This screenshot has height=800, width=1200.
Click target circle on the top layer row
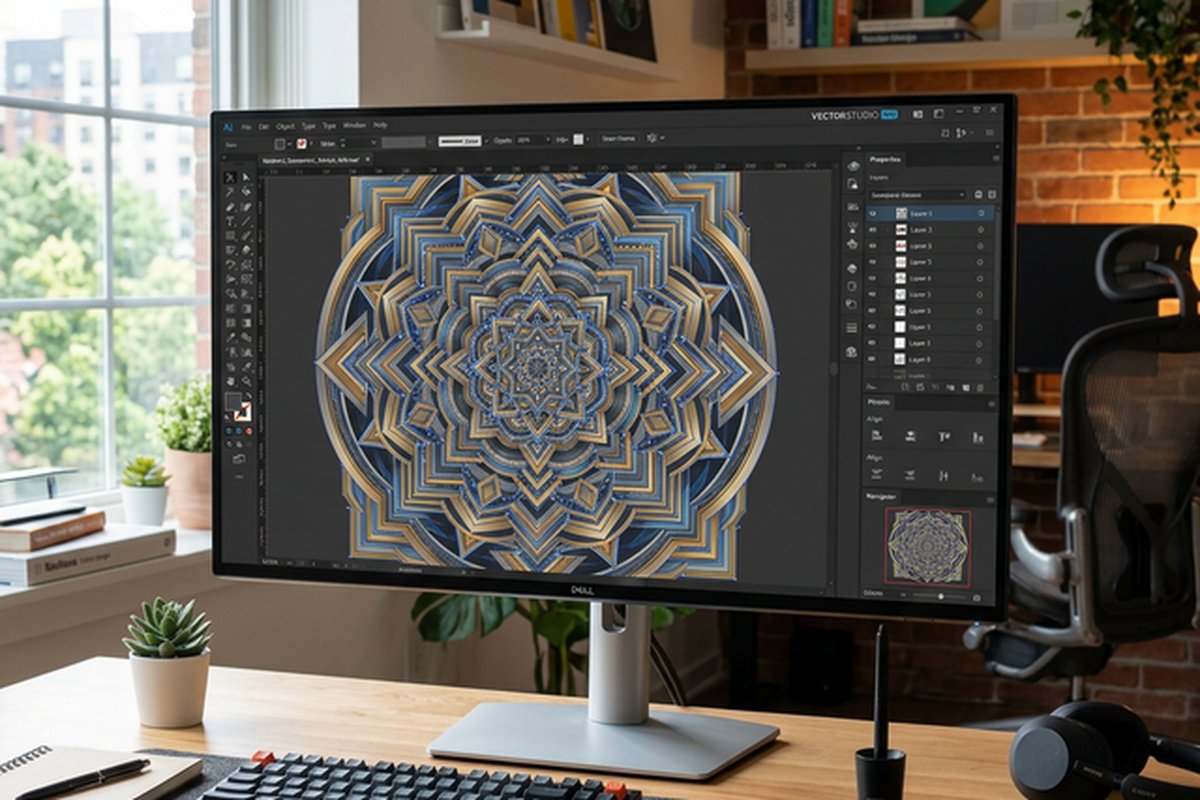[x=980, y=213]
